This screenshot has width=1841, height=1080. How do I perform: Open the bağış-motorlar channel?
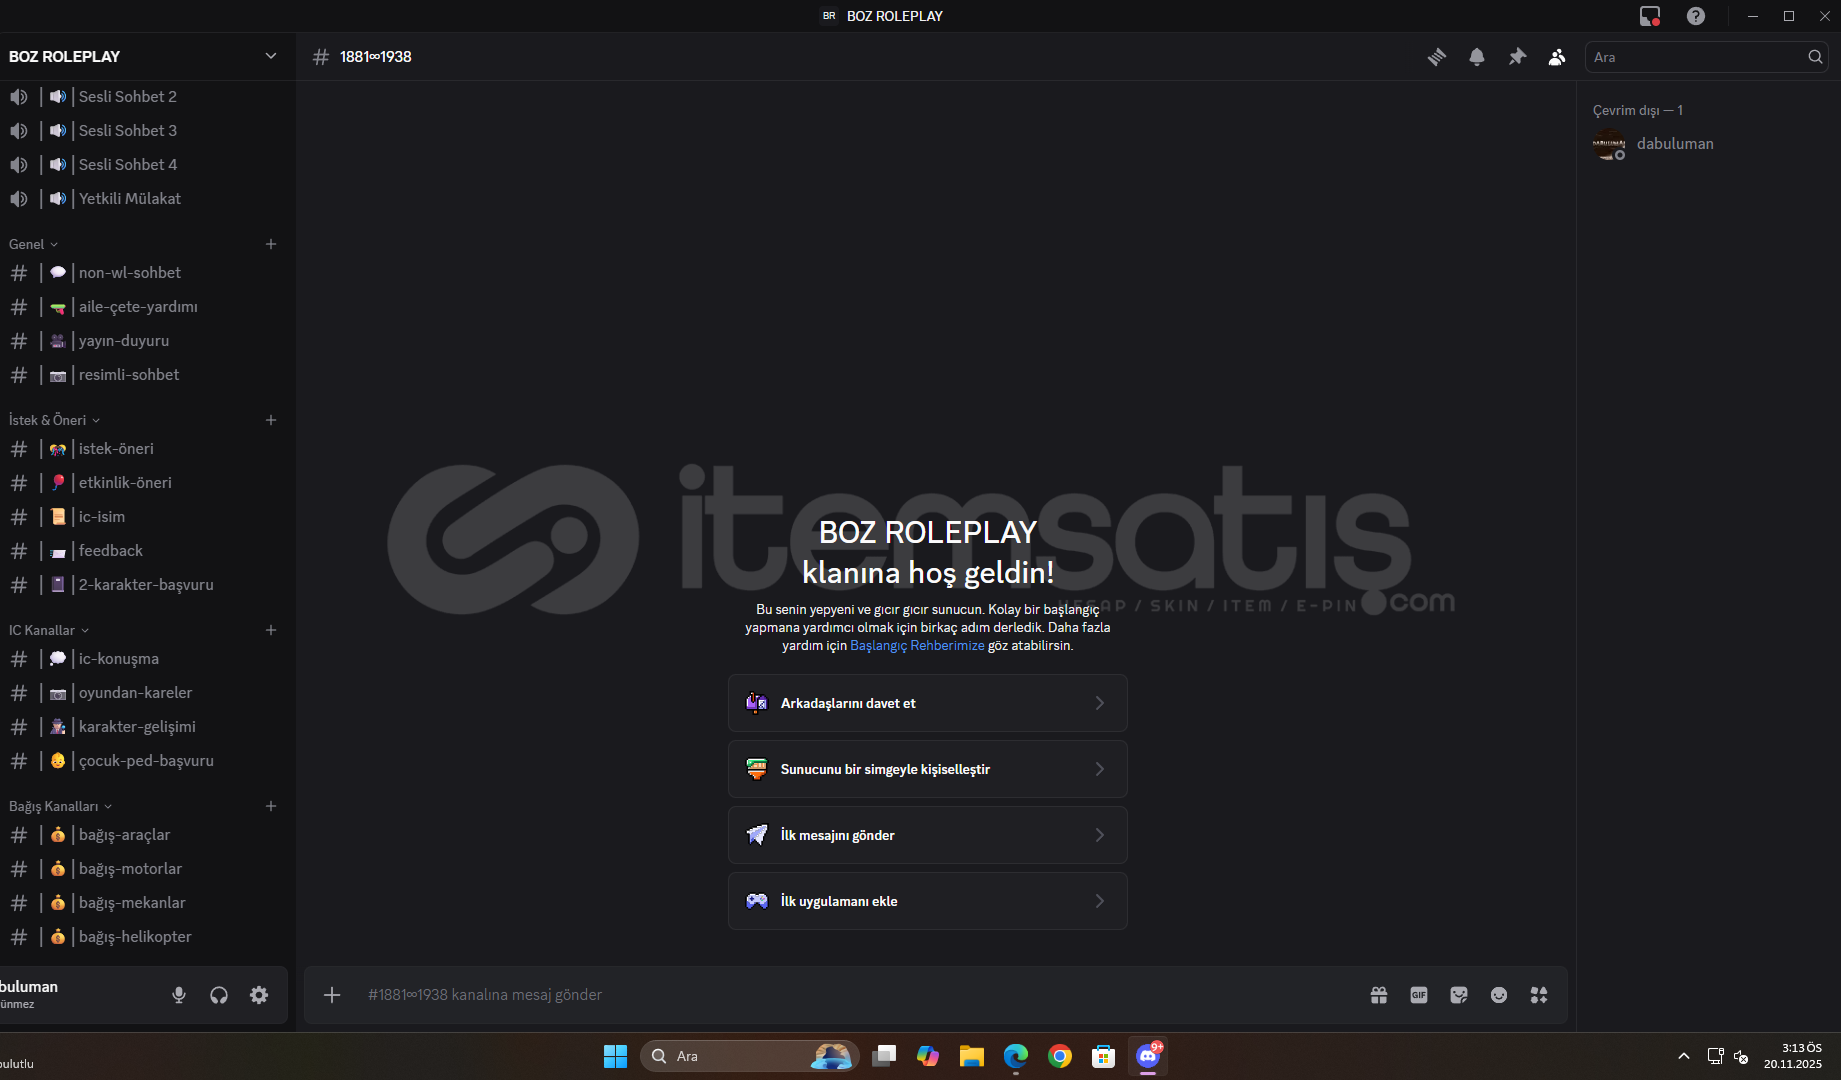coord(144,869)
